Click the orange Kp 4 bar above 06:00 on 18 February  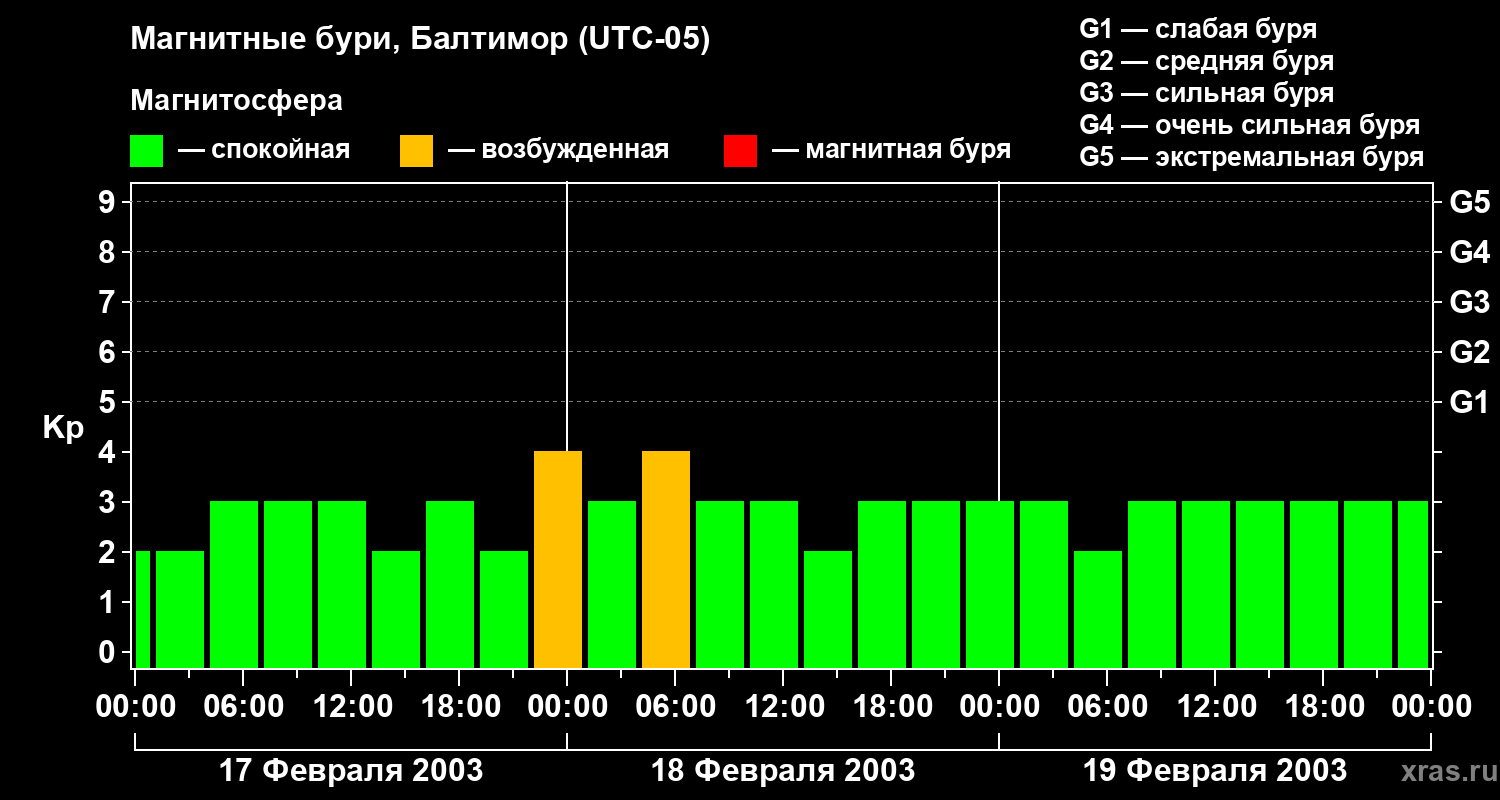(x=666, y=560)
